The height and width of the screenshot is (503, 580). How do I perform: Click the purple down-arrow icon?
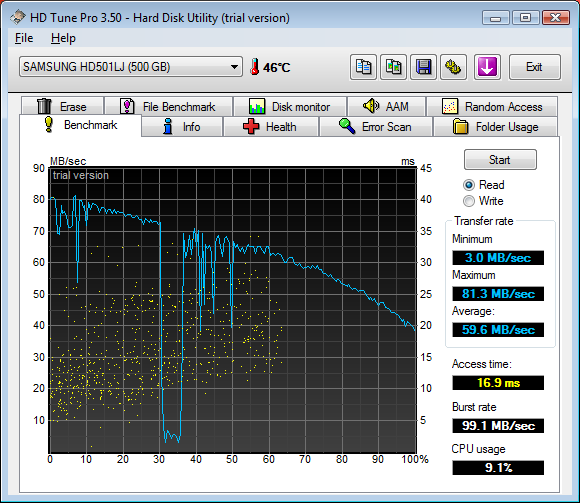[x=487, y=67]
